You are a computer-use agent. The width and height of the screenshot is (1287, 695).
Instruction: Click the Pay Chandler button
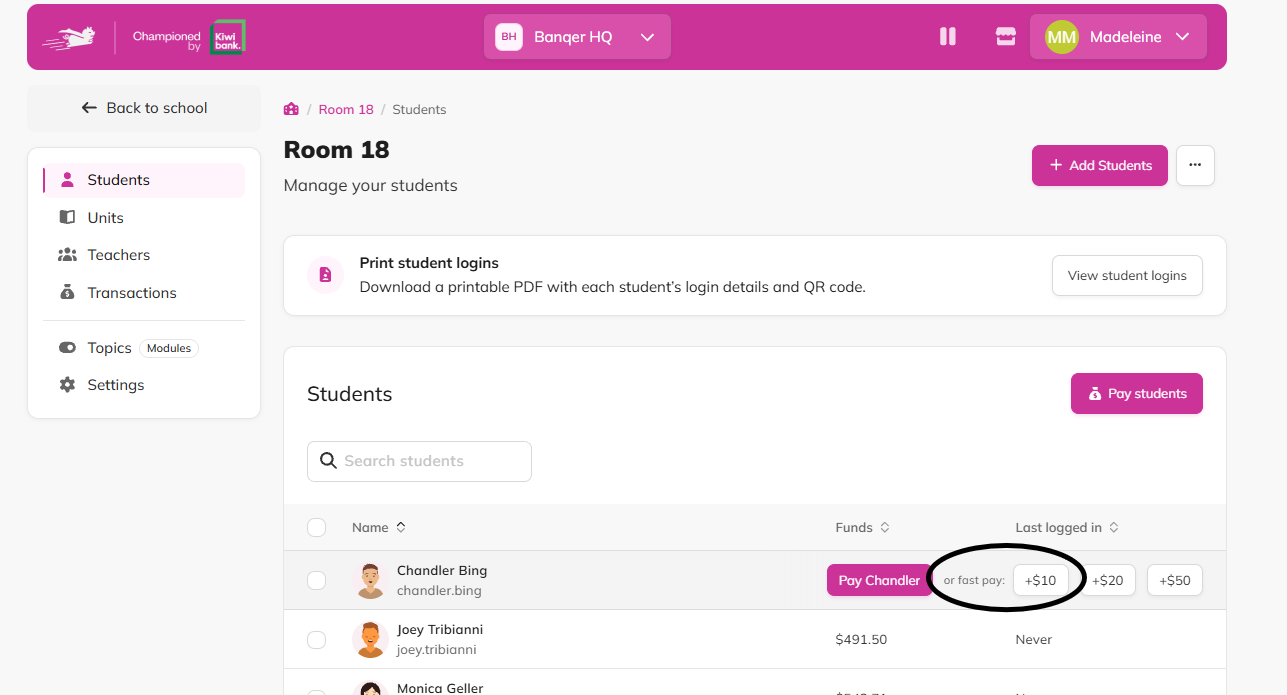coord(879,580)
